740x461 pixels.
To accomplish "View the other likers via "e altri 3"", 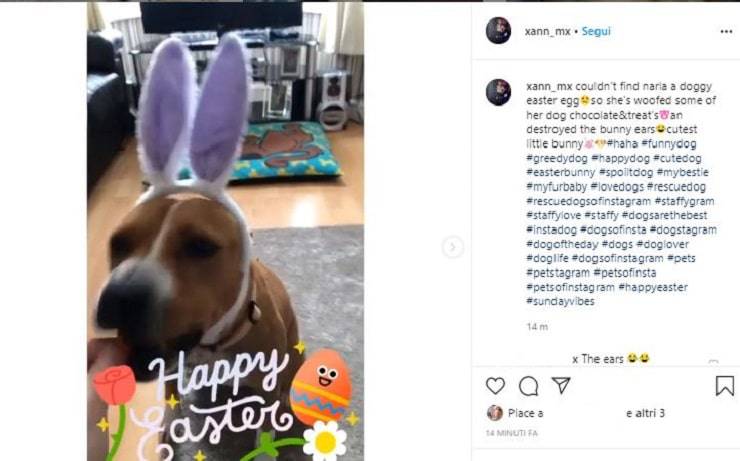I will pos(645,413).
